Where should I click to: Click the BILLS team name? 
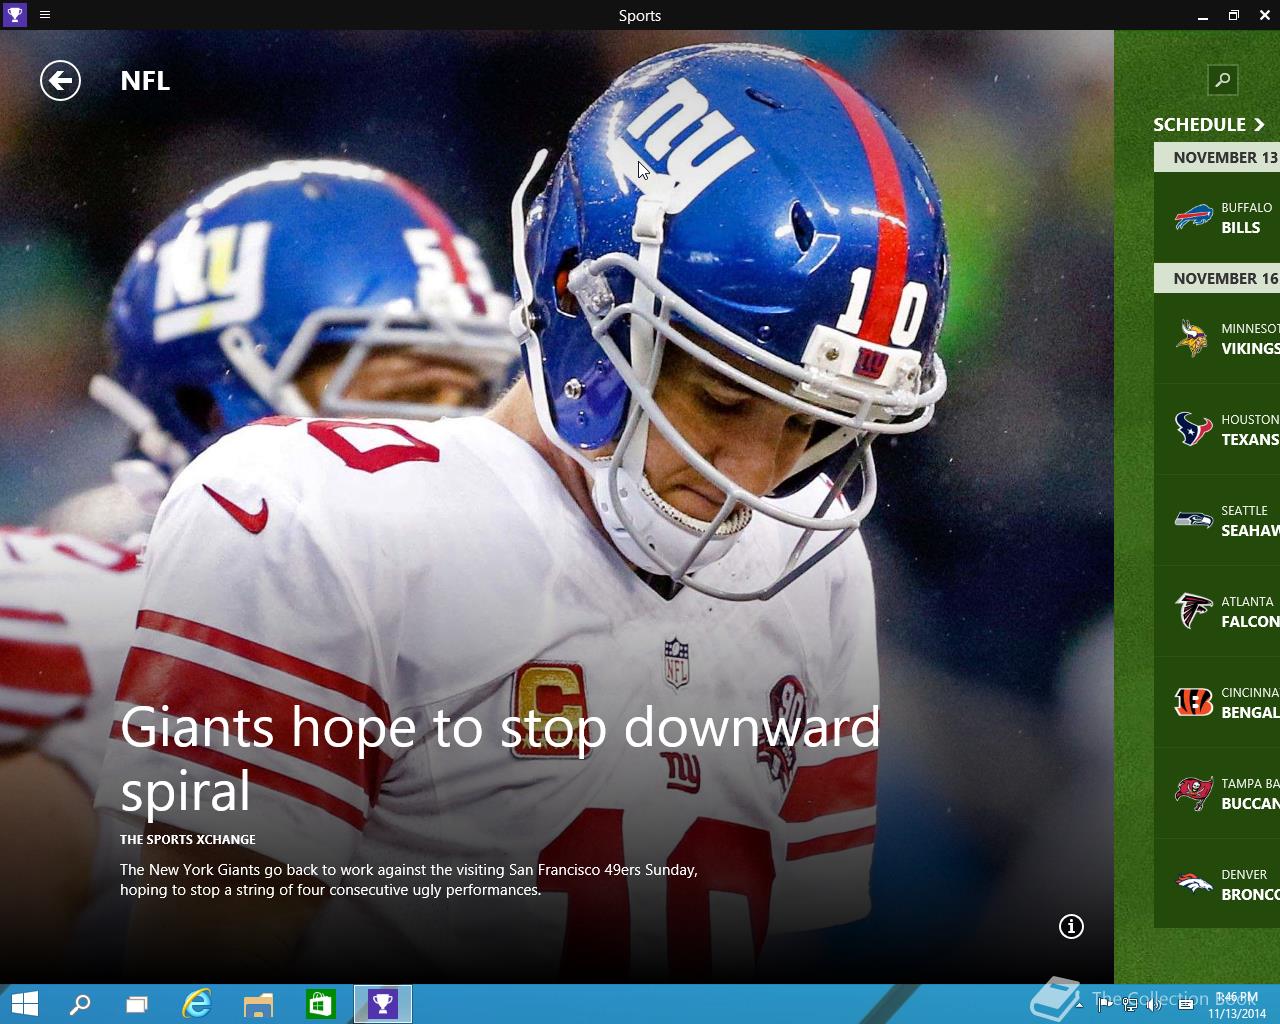pyautogui.click(x=1240, y=228)
